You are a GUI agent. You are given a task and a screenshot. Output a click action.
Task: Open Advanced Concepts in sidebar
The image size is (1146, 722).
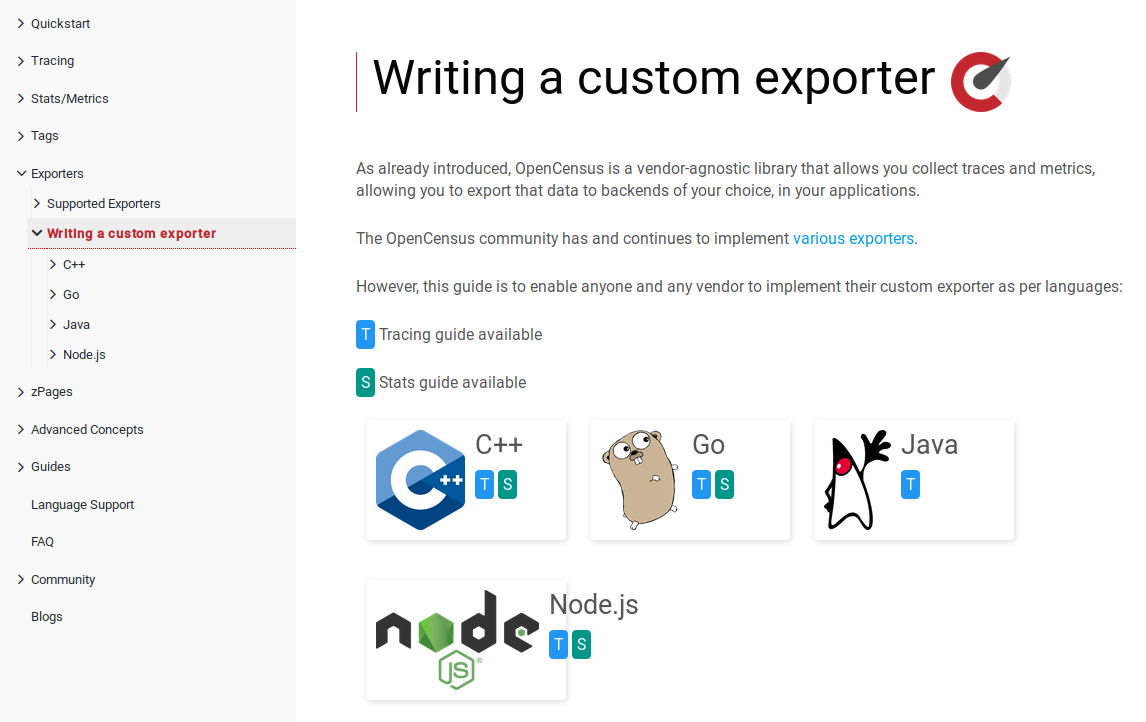tap(87, 430)
